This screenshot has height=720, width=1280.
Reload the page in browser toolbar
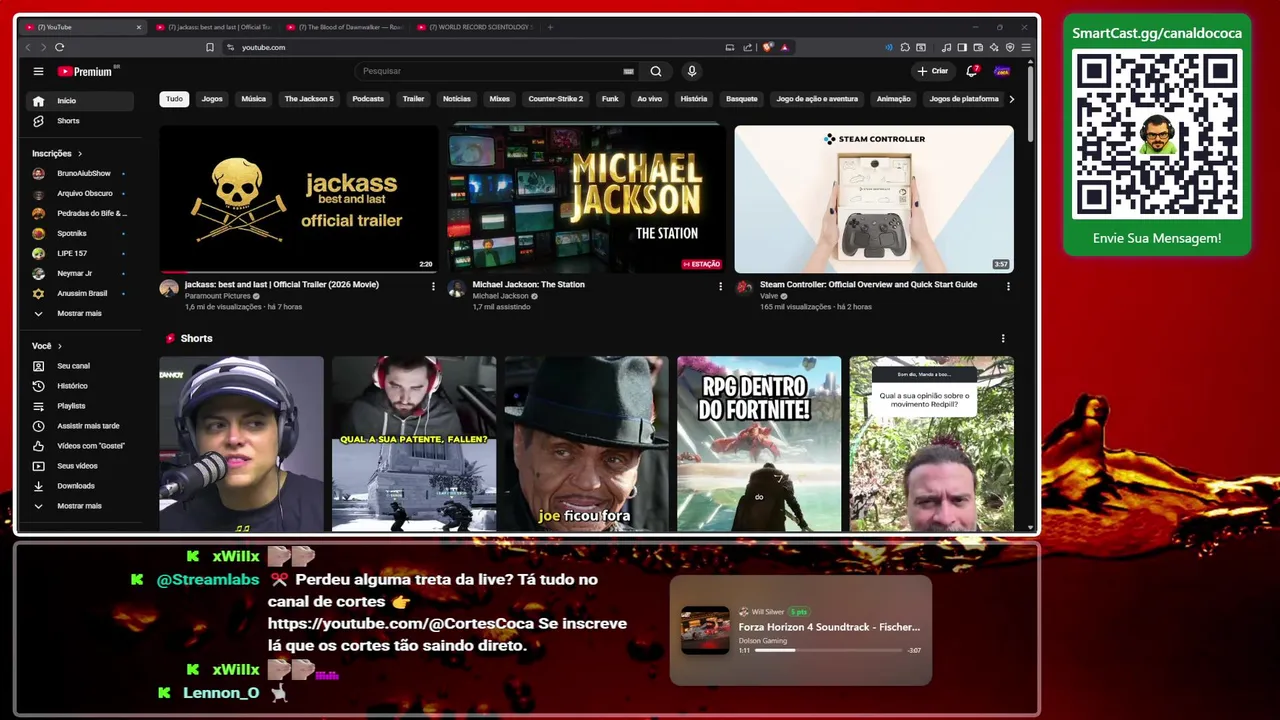[60, 47]
